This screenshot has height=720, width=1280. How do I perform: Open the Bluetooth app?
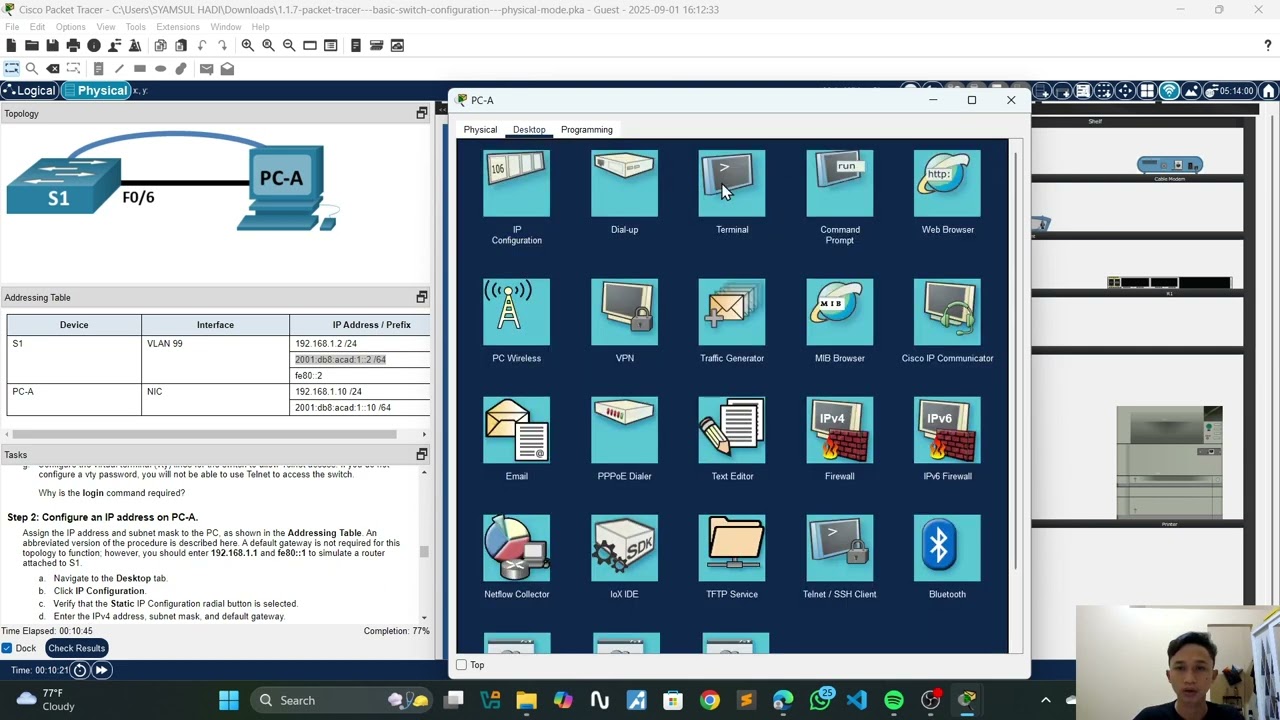pos(947,548)
